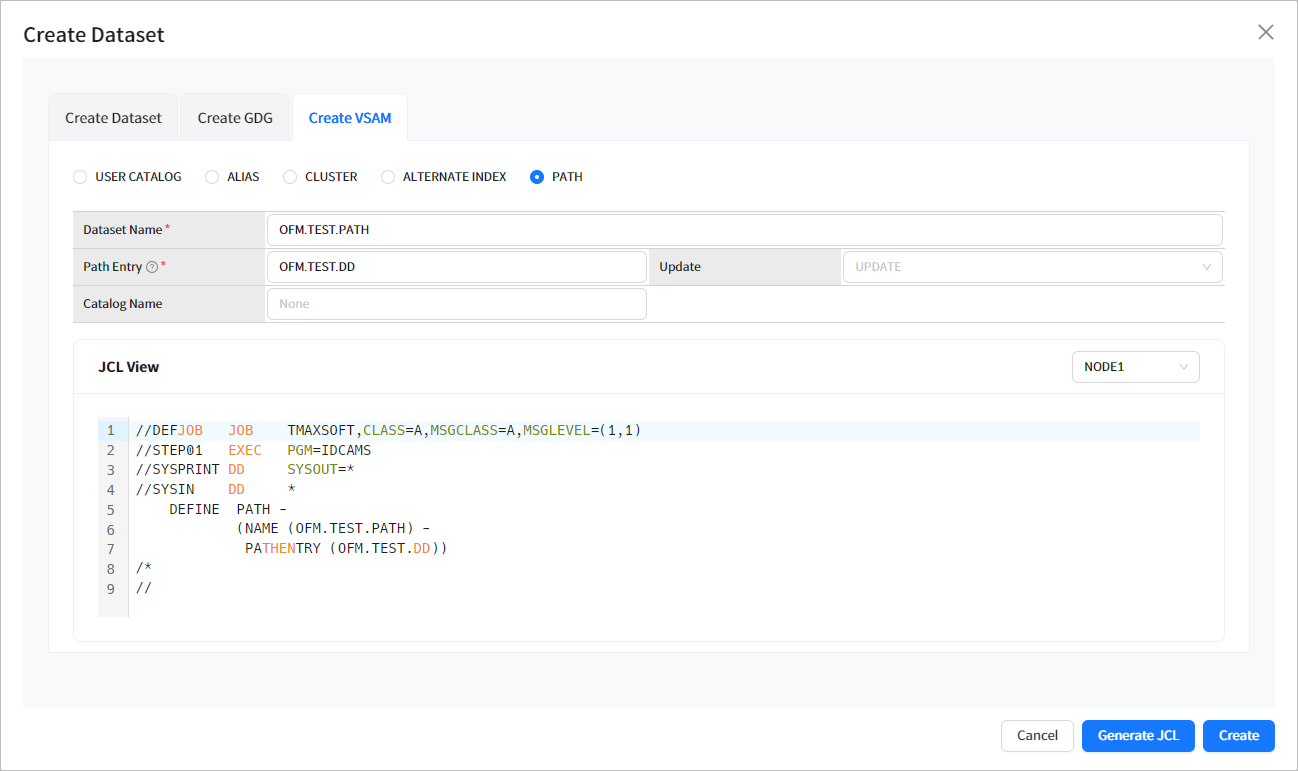Select the ALTERNATE INDEX option
The height and width of the screenshot is (771, 1298).
click(388, 176)
